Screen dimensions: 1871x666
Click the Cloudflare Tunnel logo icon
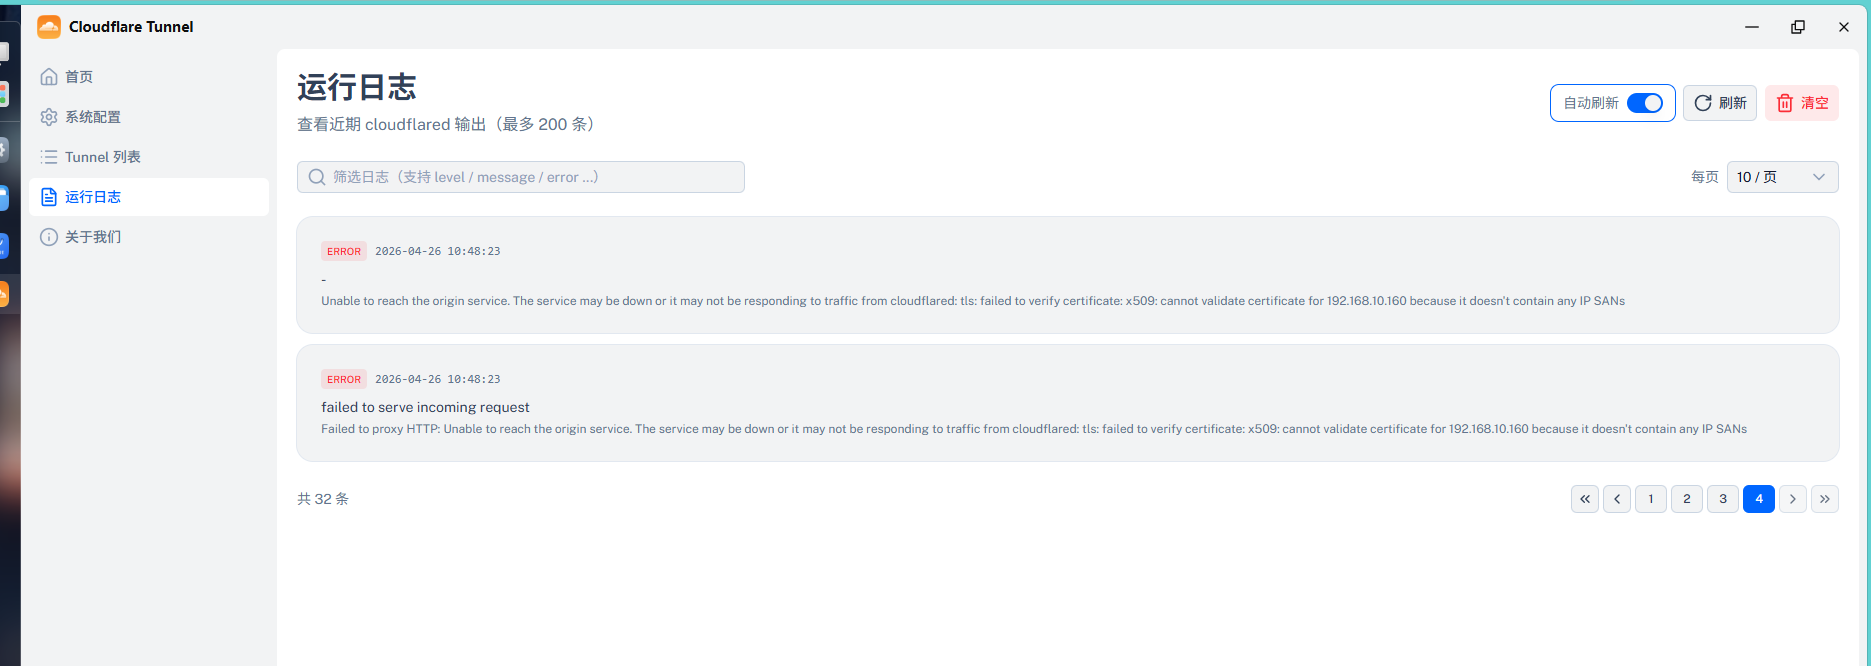coord(49,27)
